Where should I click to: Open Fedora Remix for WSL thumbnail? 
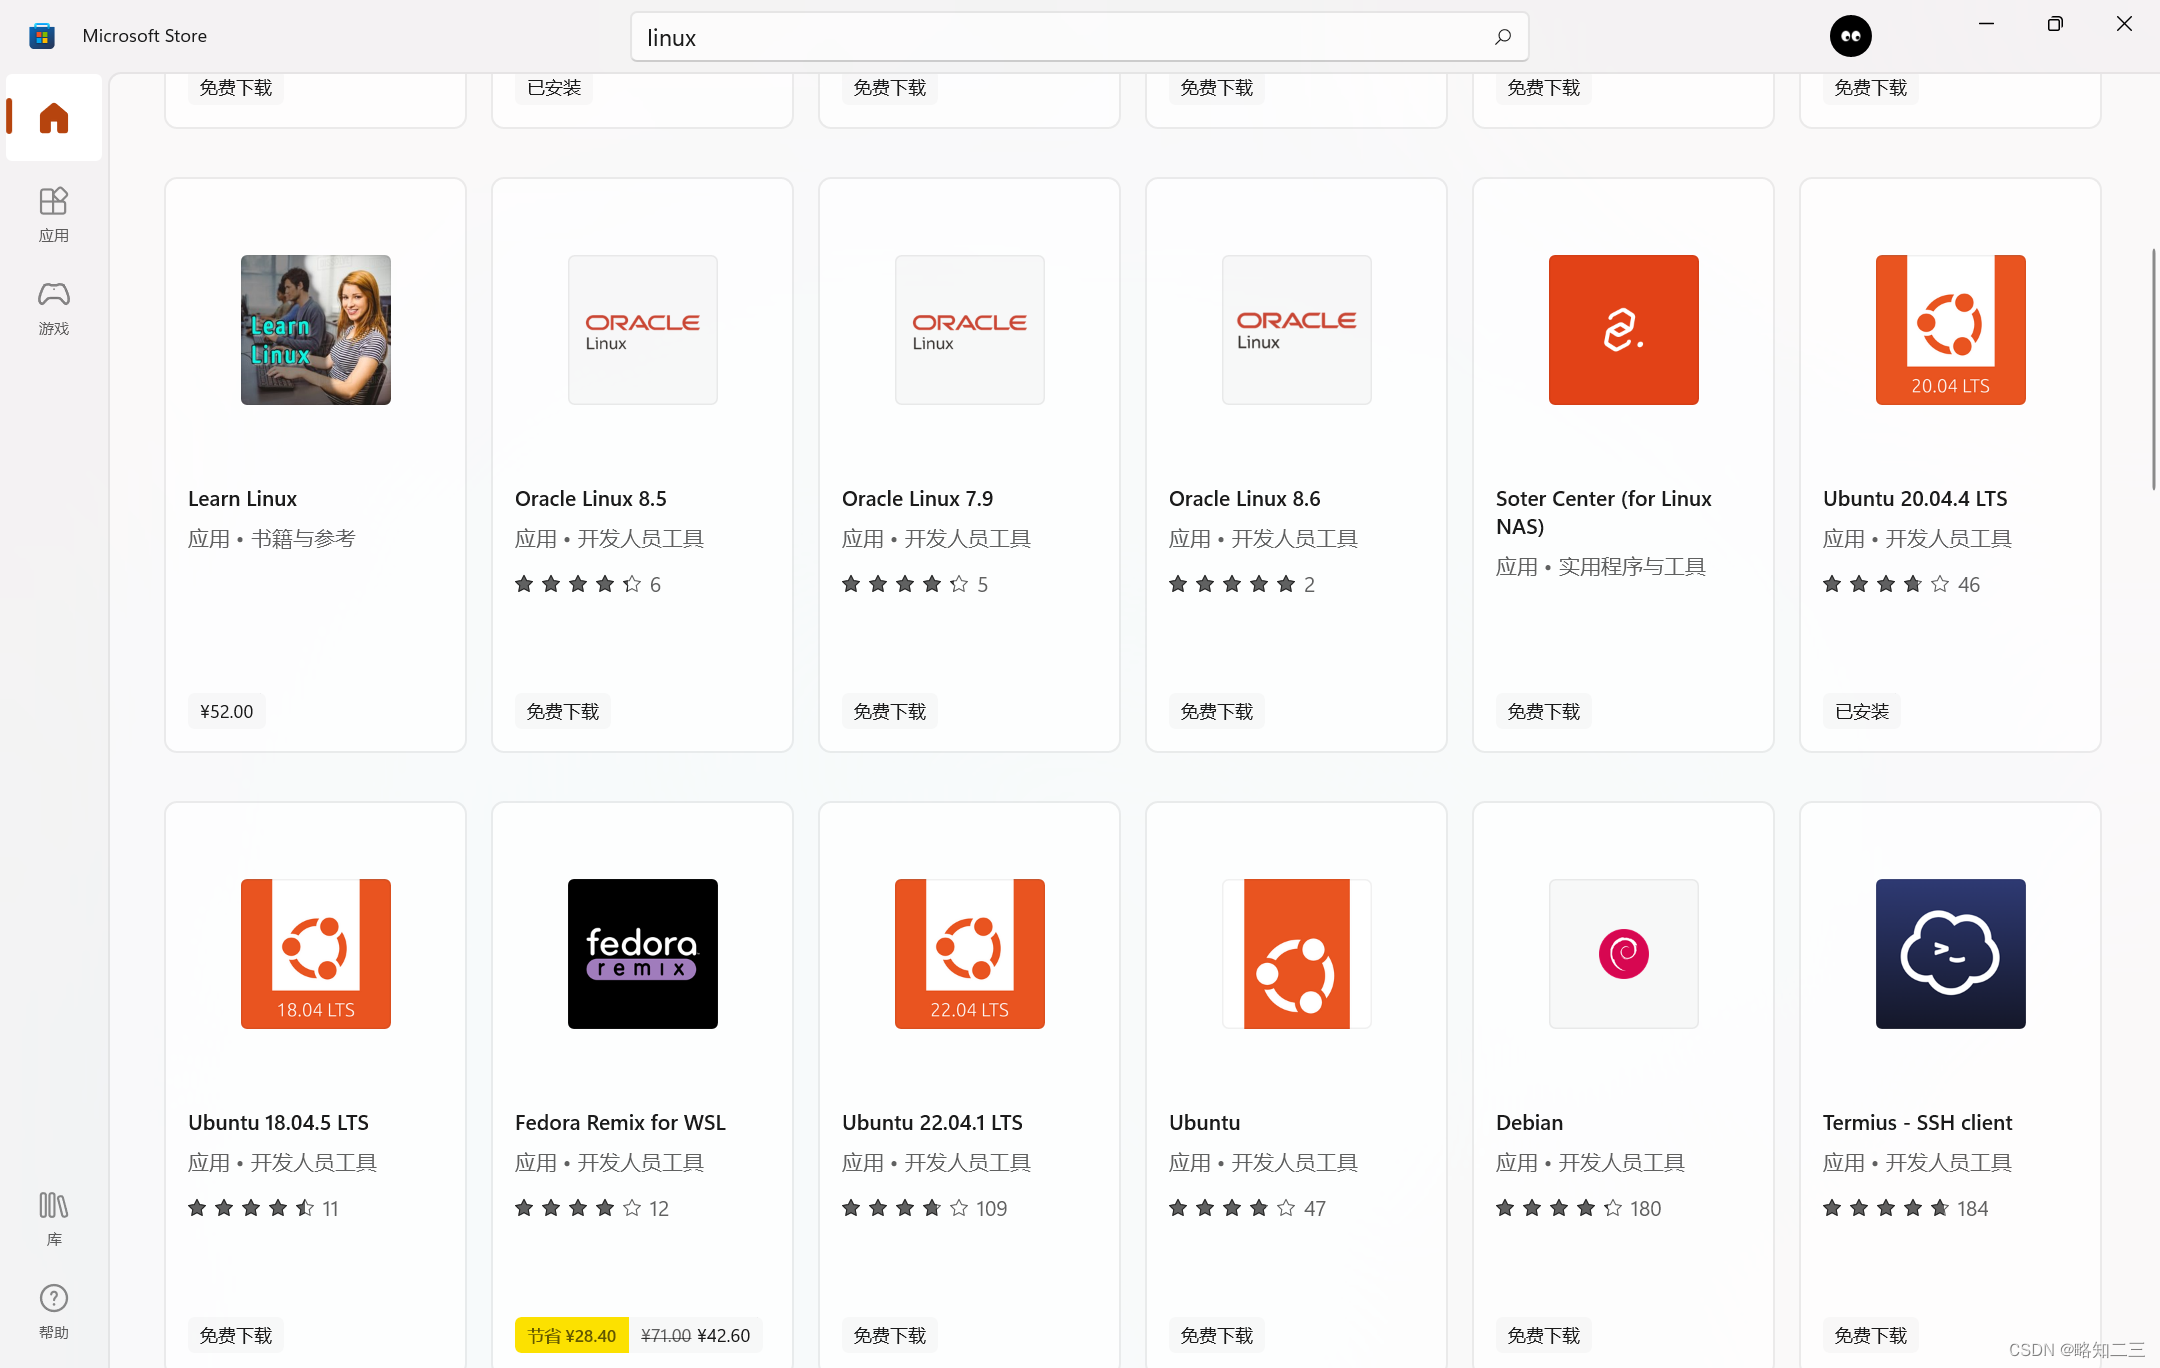coord(642,953)
